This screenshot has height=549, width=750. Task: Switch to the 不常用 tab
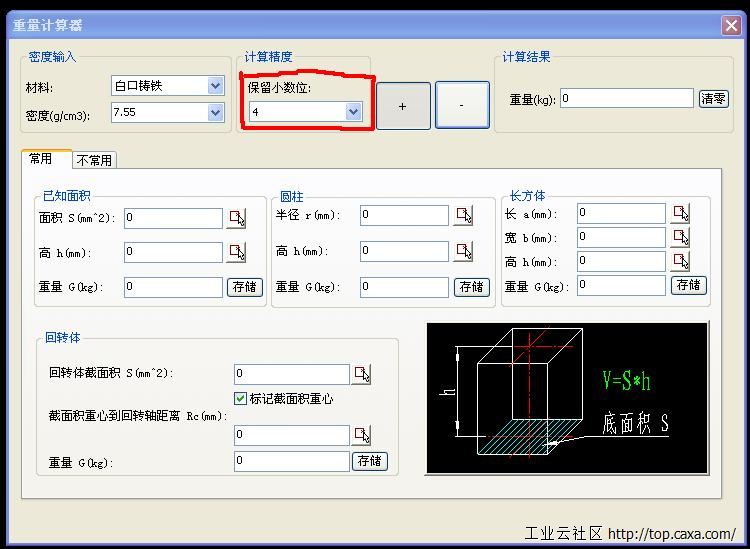(x=94, y=160)
